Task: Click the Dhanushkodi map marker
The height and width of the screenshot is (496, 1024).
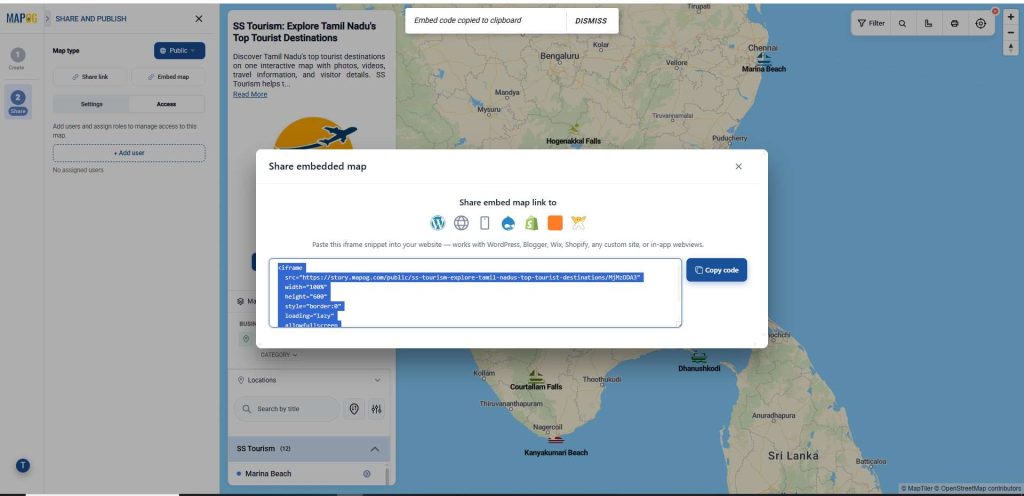Action: point(699,358)
